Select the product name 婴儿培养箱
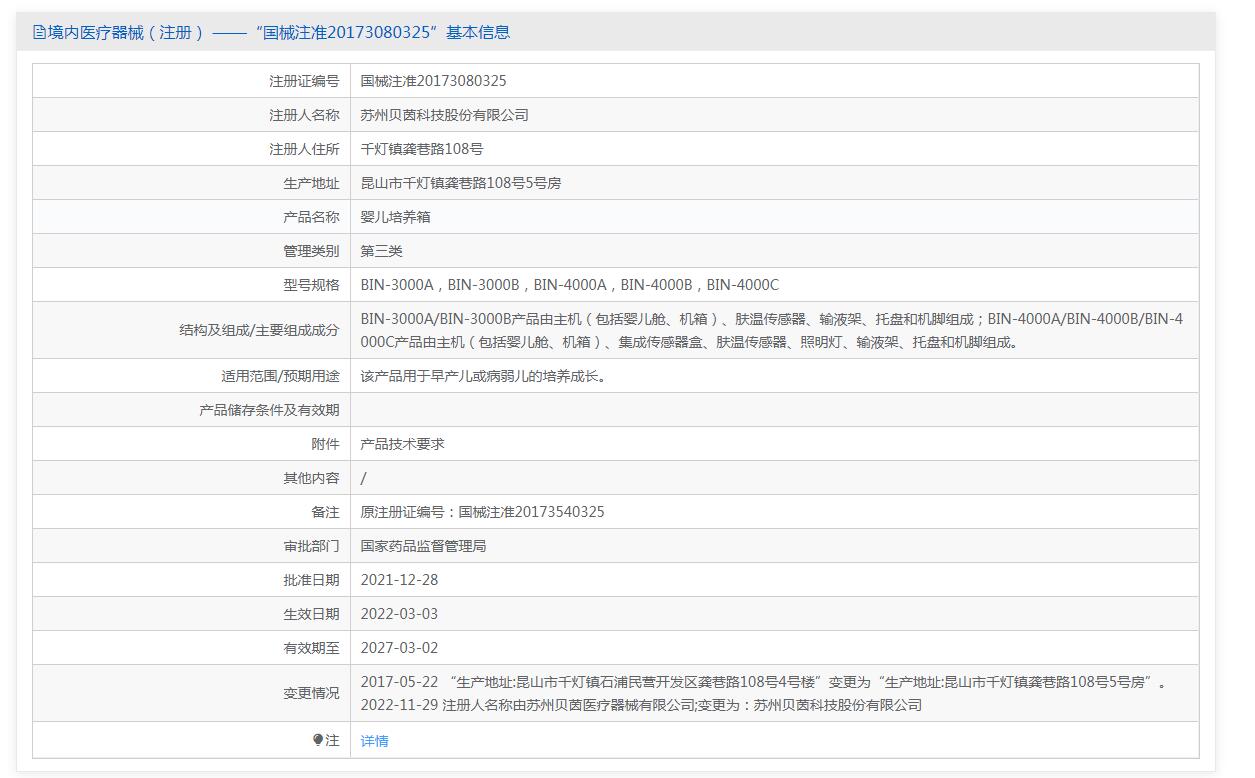This screenshot has height=778, width=1255. click(x=395, y=217)
